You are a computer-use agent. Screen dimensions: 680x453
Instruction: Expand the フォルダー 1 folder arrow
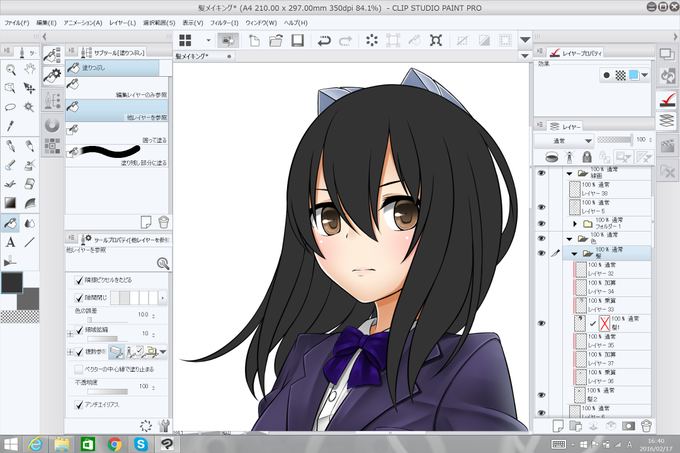tap(575, 224)
